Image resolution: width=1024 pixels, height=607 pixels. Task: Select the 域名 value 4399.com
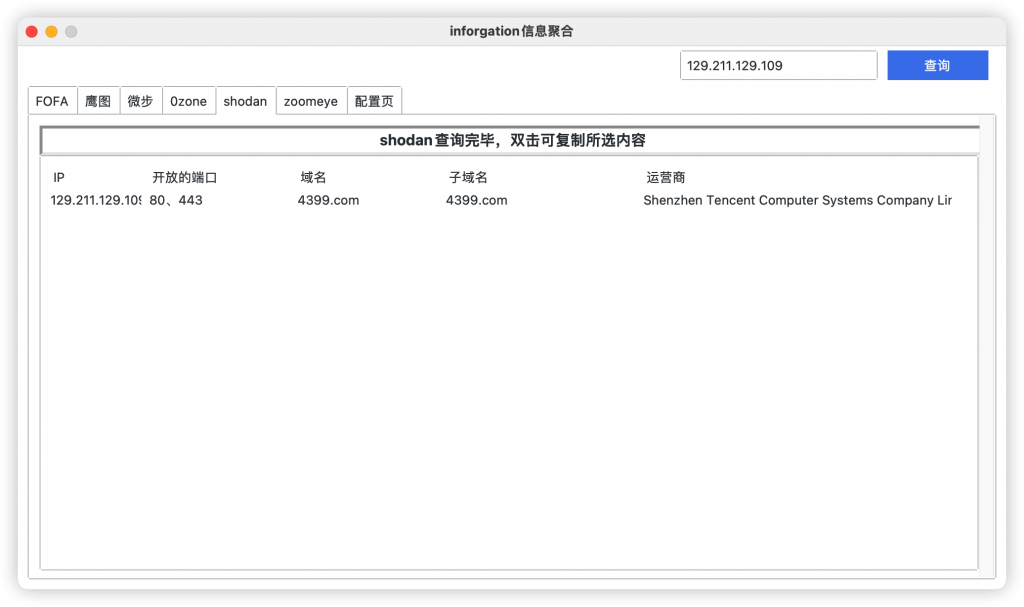[x=328, y=200]
